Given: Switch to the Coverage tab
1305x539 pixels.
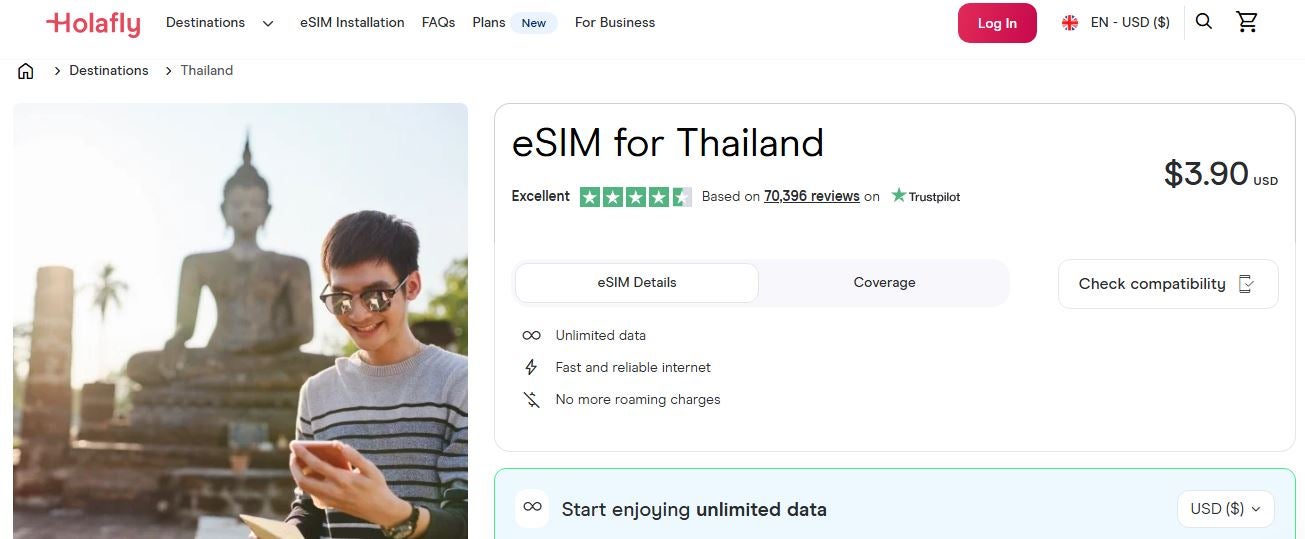Looking at the screenshot, I should pos(884,283).
